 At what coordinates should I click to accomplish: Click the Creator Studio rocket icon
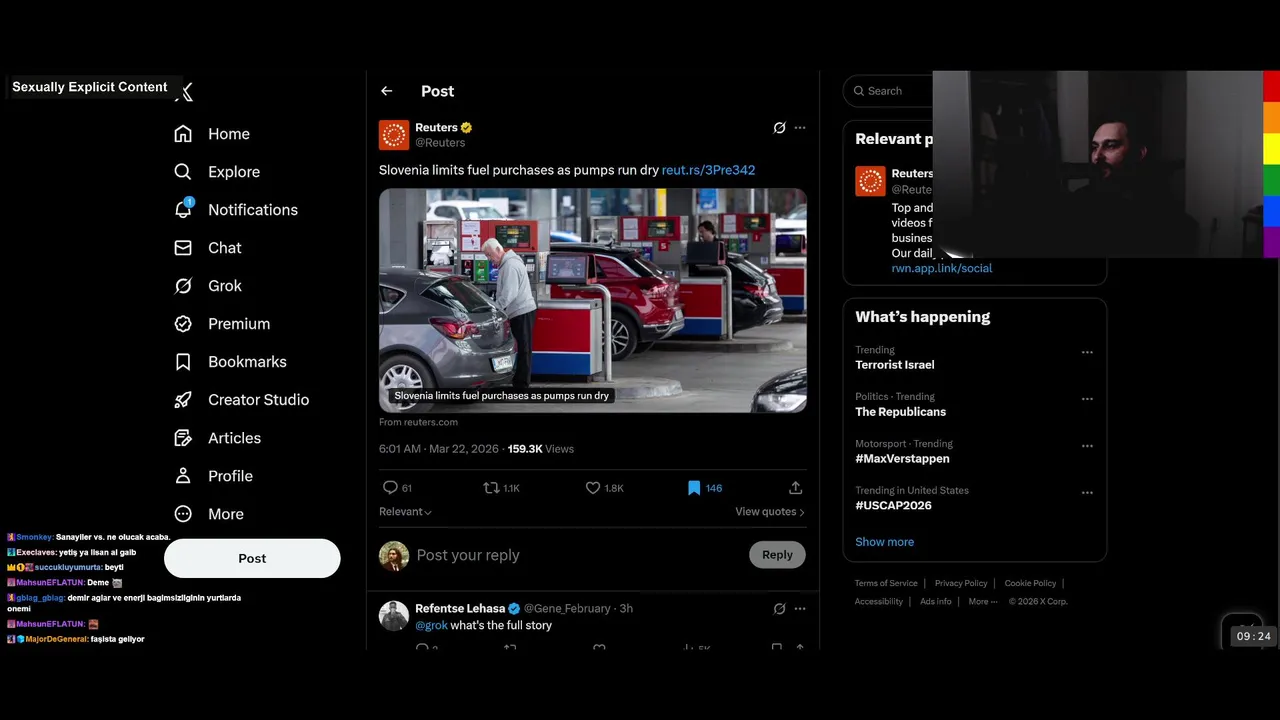point(183,400)
